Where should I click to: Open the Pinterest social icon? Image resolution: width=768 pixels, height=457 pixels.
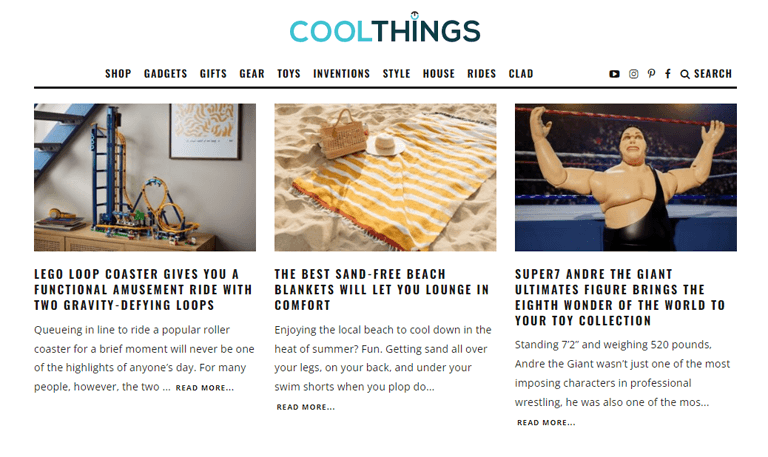pos(651,74)
